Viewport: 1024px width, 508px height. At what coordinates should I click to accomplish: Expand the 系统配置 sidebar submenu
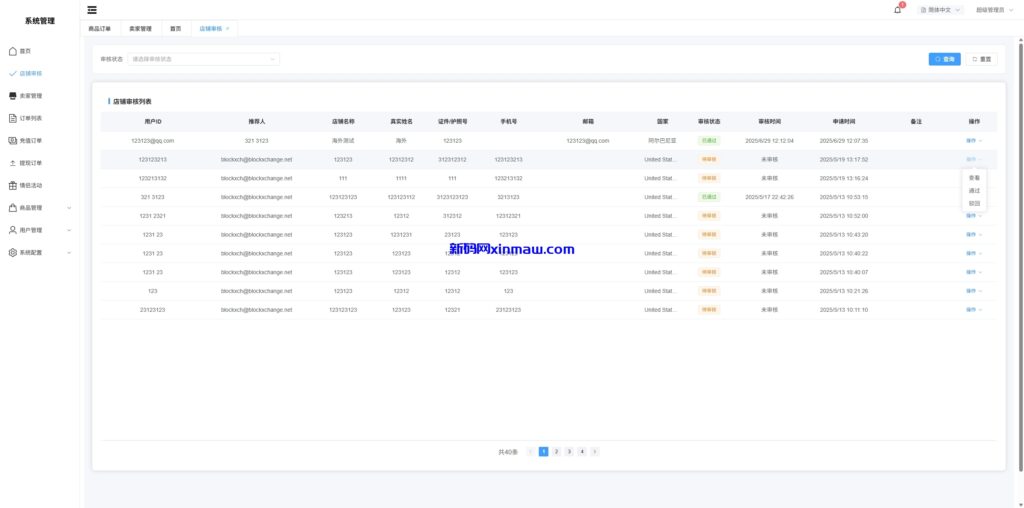tap(68, 253)
